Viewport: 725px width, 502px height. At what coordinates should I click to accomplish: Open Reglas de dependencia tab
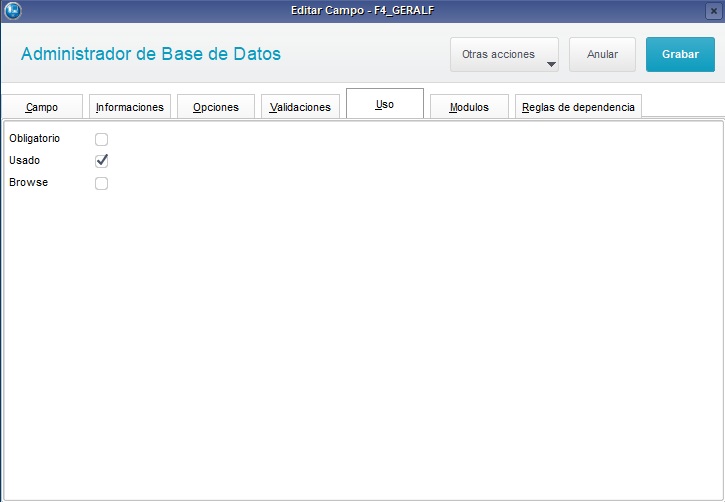tap(578, 107)
